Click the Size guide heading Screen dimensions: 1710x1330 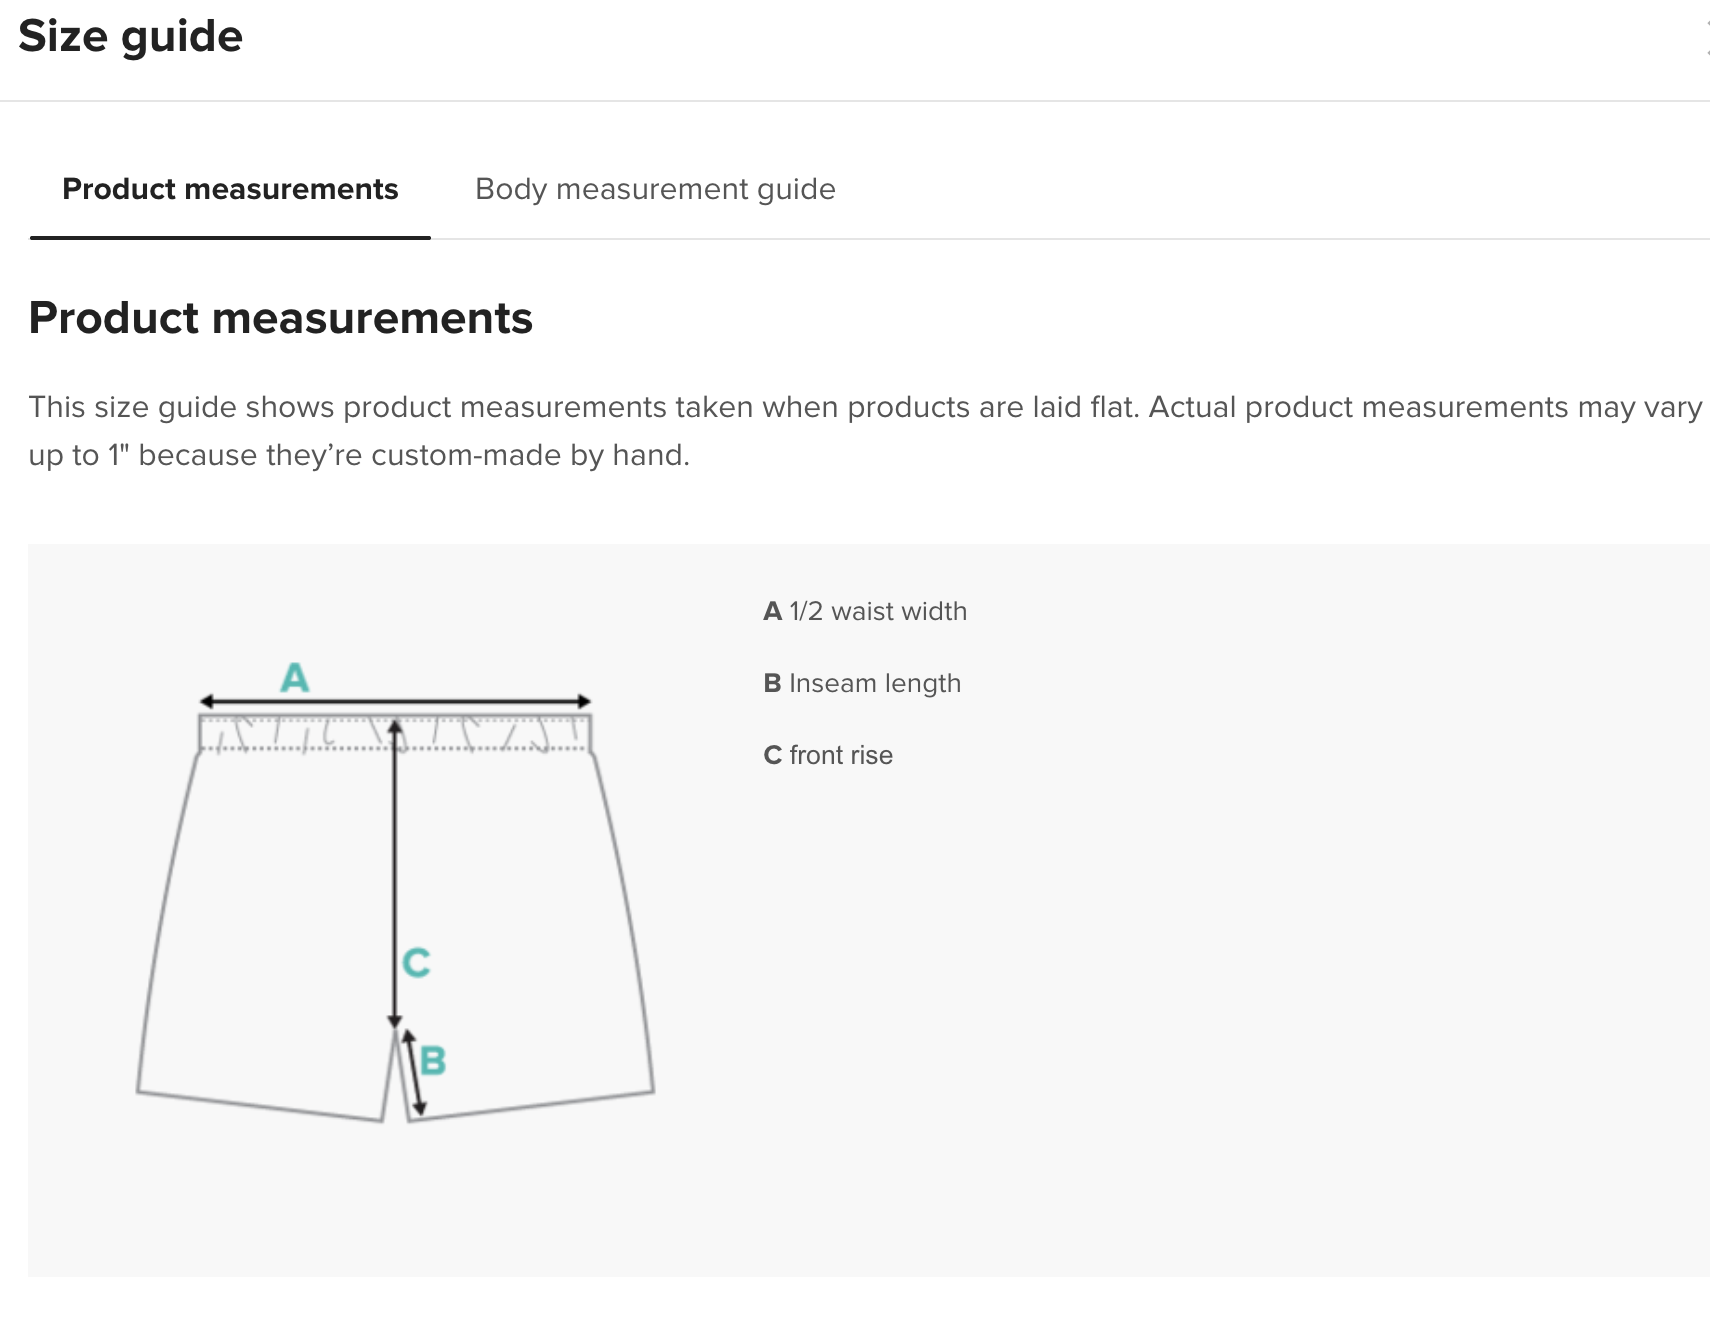point(131,37)
